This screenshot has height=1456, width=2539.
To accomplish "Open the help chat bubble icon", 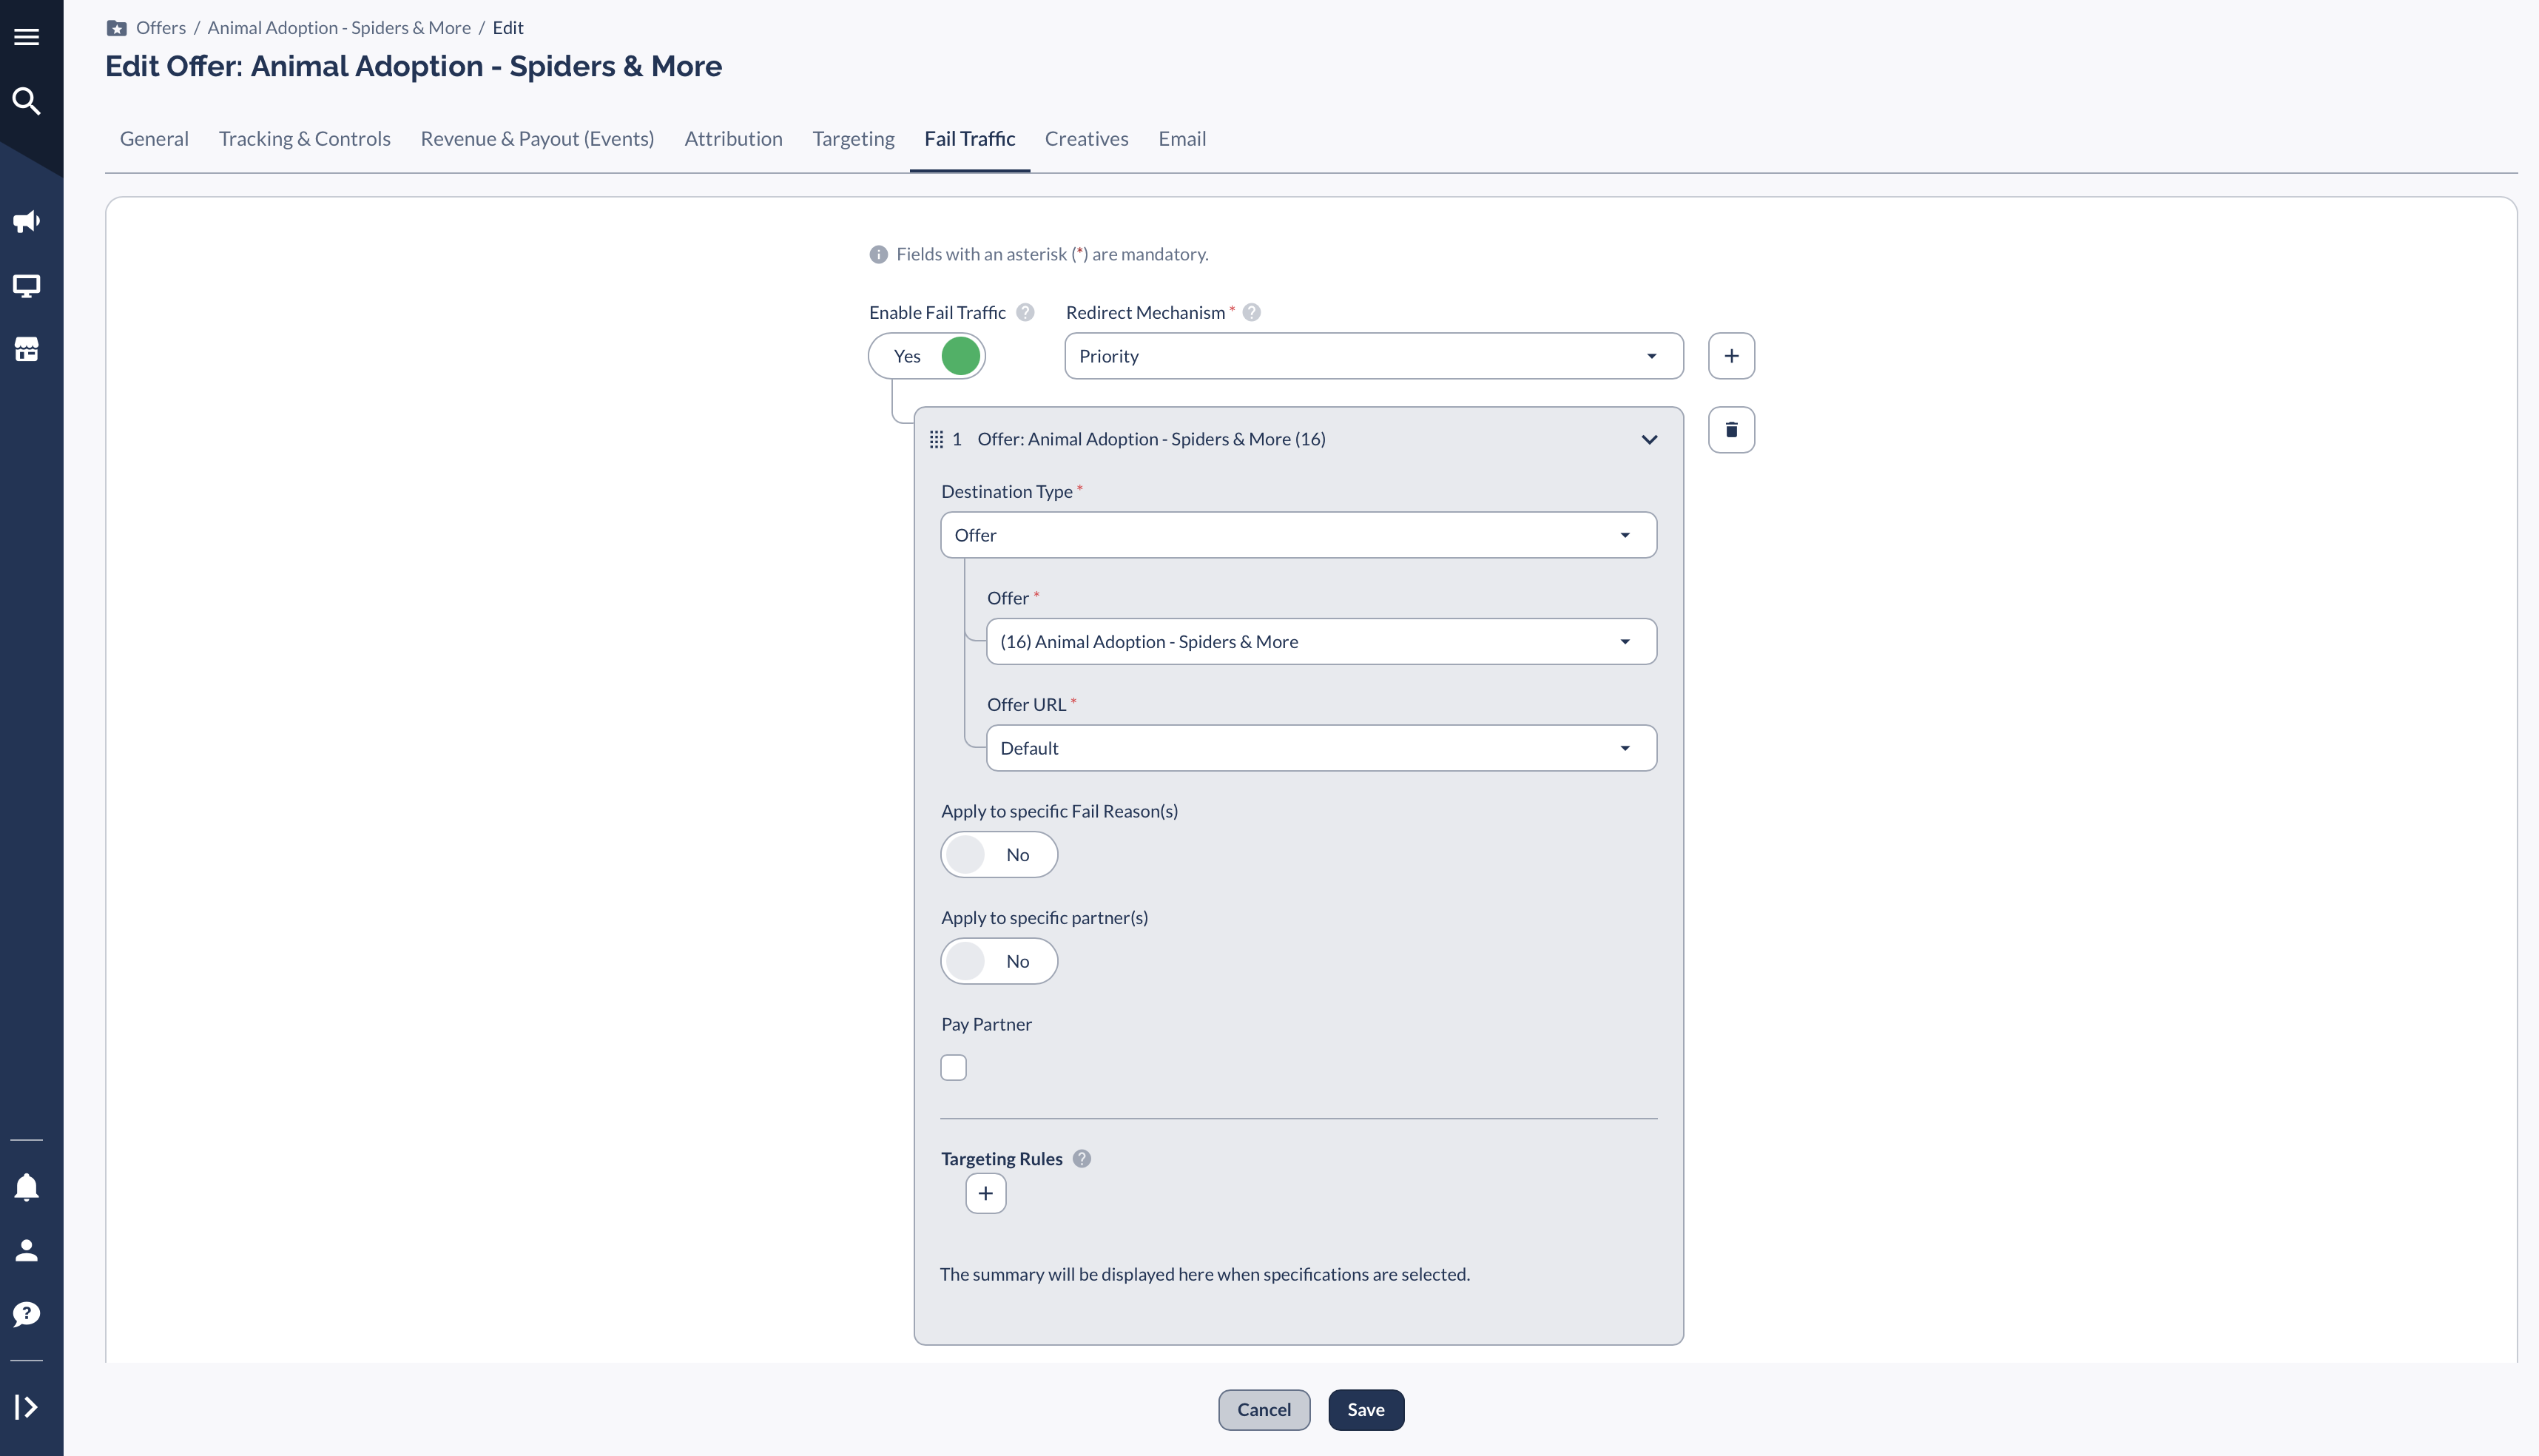I will [27, 1314].
